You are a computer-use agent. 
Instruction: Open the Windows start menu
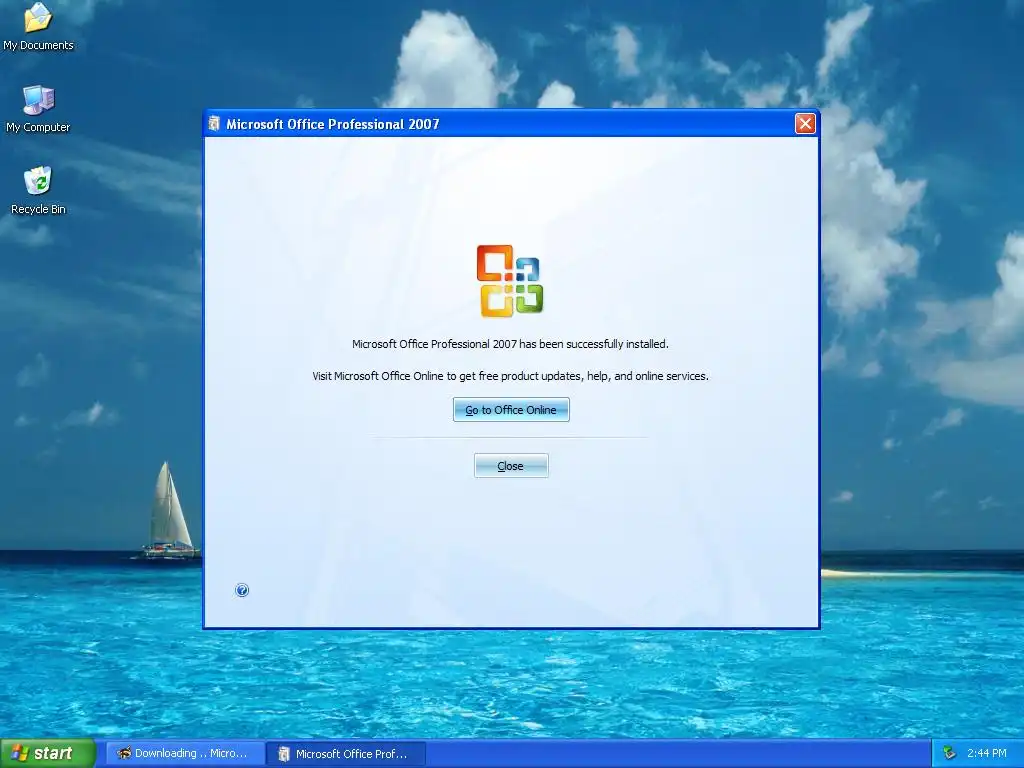(47, 753)
